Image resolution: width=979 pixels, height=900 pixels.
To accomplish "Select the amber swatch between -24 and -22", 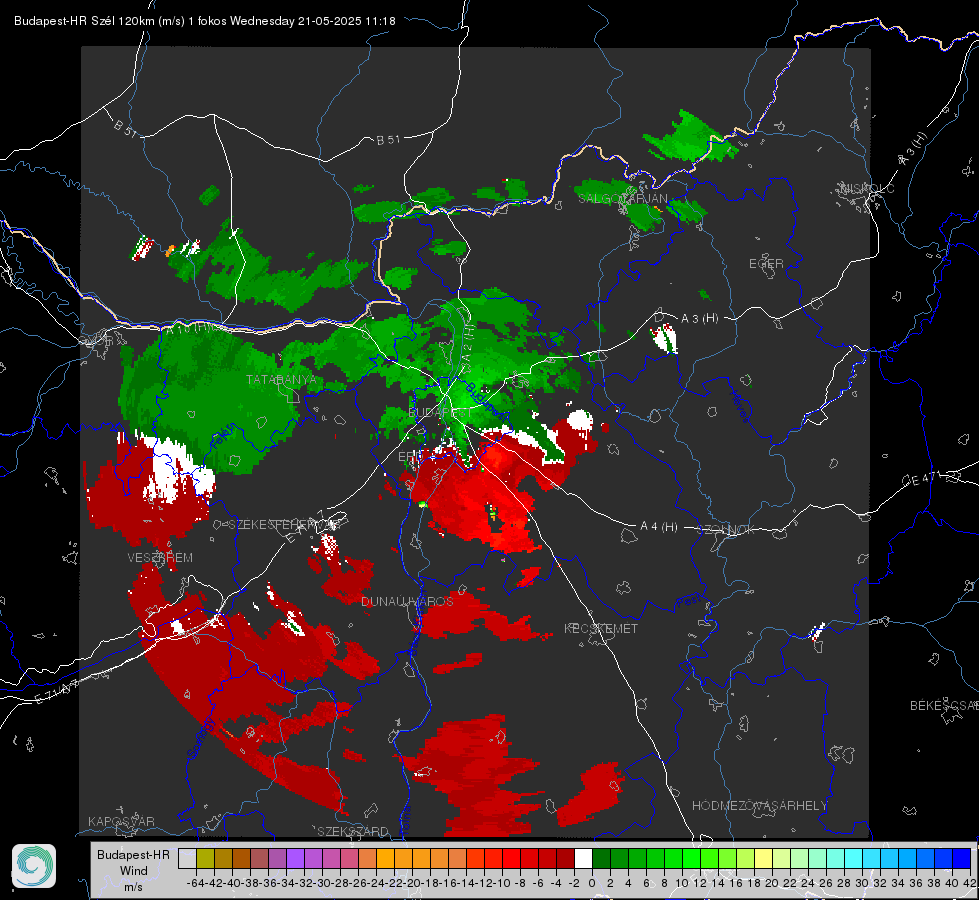I will click(385, 858).
